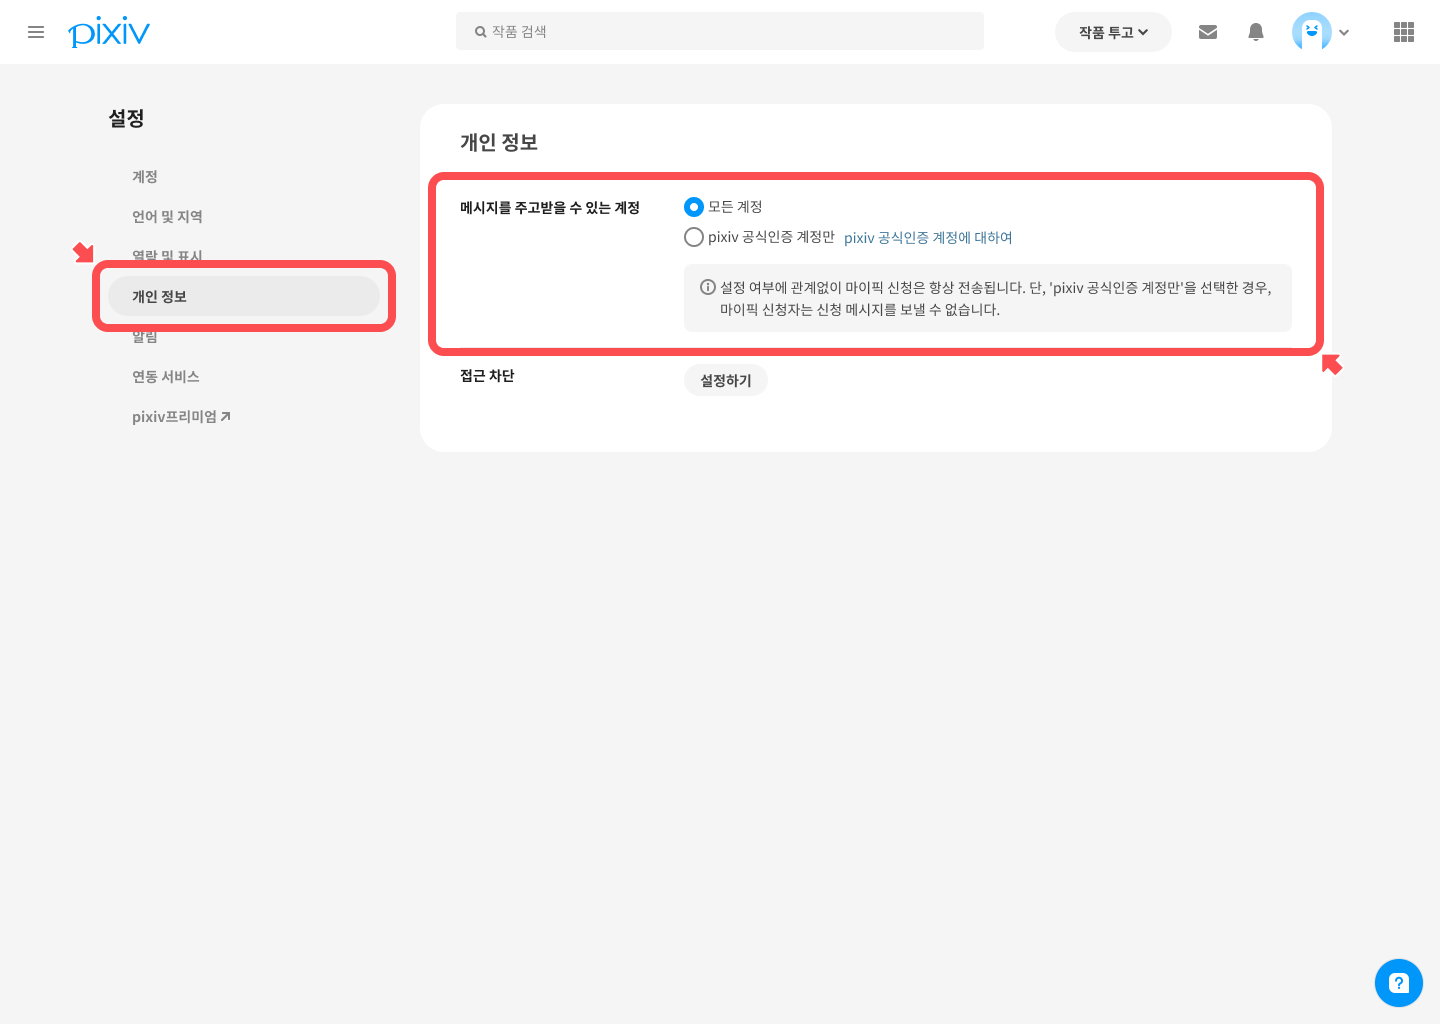Select the pixiv 공식인증 계정만 radio button
The height and width of the screenshot is (1024, 1440).
[694, 237]
